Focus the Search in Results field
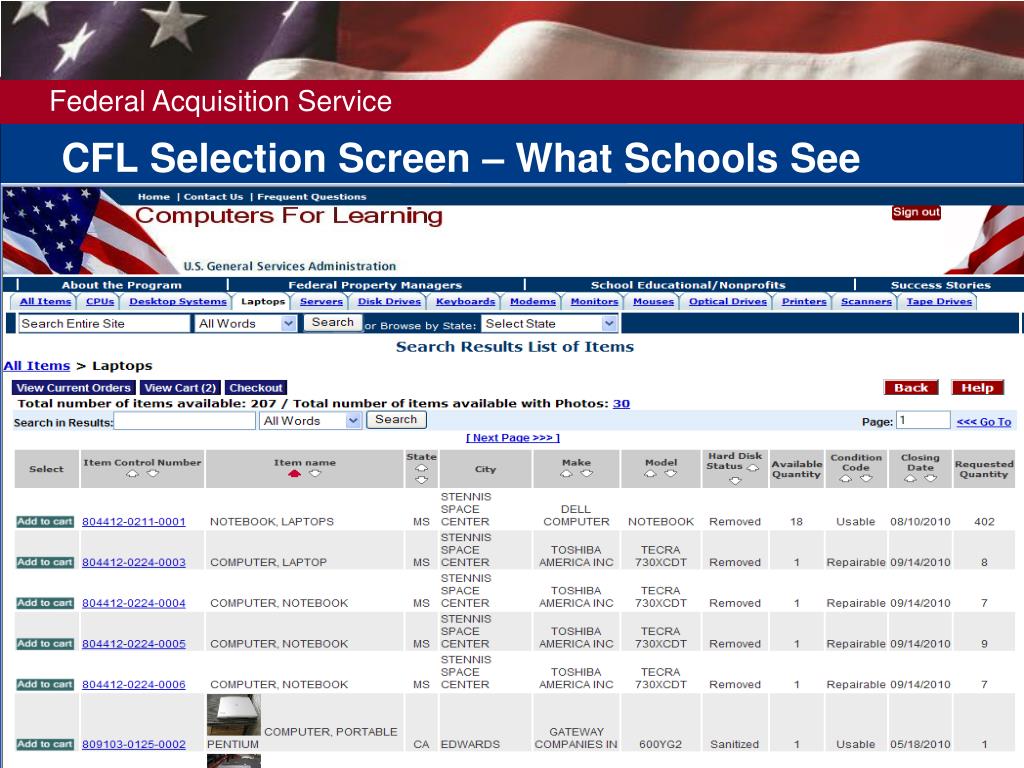Screen dimensions: 1024x768 tap(185, 421)
